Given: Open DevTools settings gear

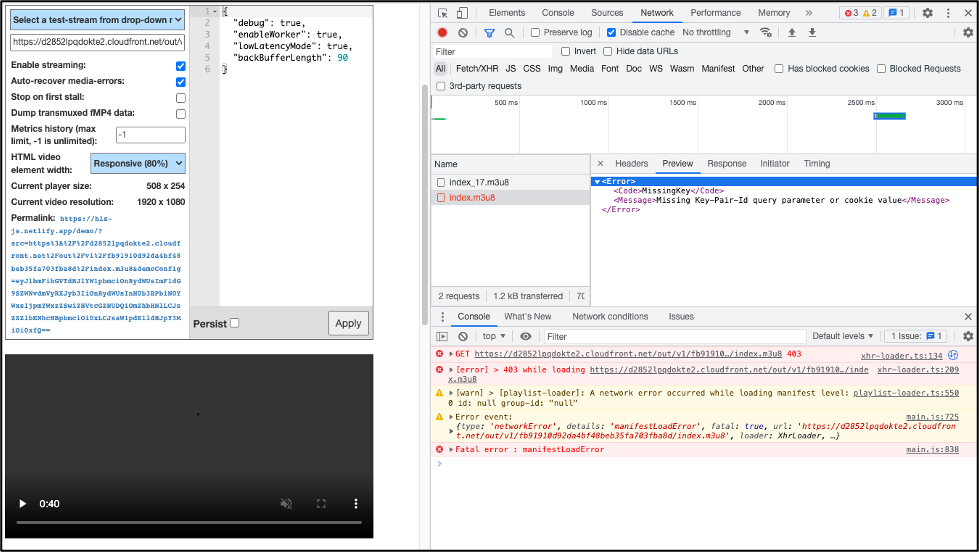Looking at the screenshot, I should pyautogui.click(x=927, y=13).
